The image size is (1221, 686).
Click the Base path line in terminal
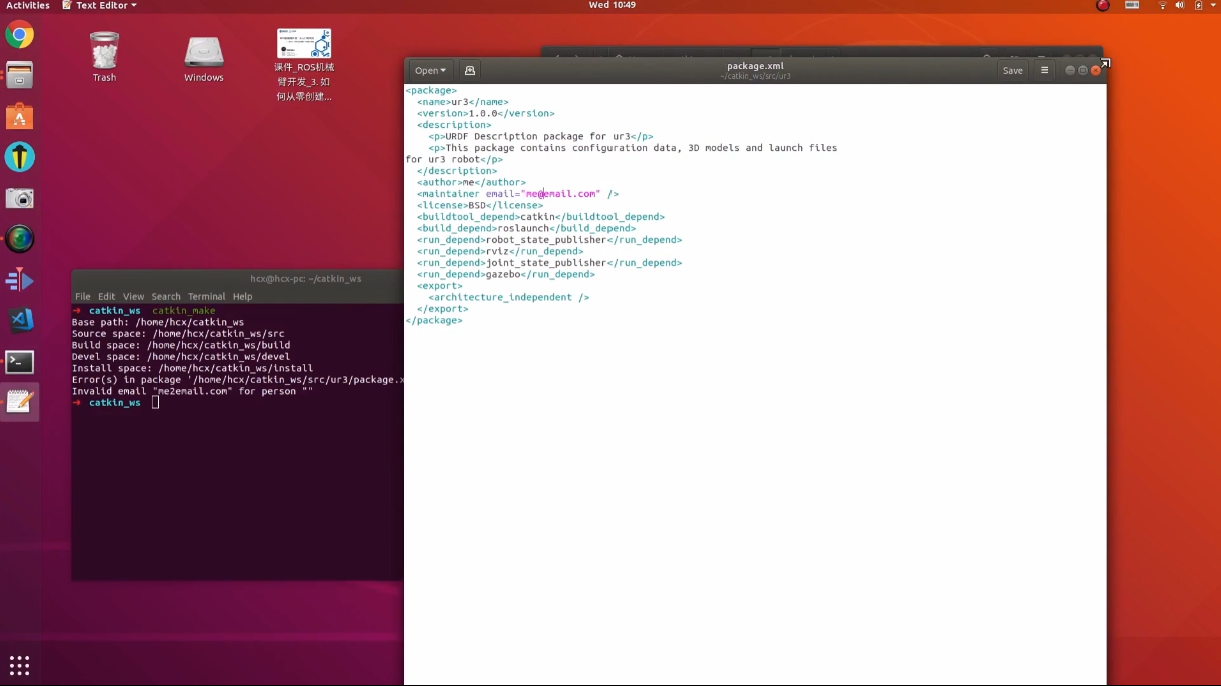[x=158, y=323]
